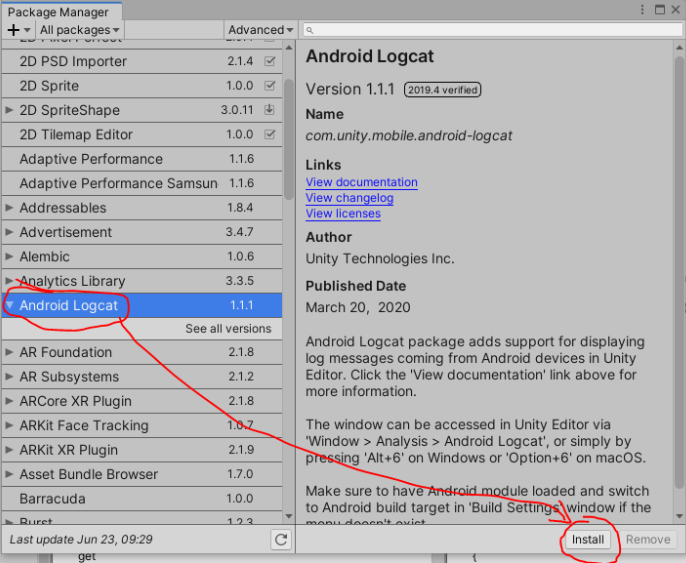The image size is (686, 563).
Task: Select the Addressables package row
Action: click(x=142, y=208)
